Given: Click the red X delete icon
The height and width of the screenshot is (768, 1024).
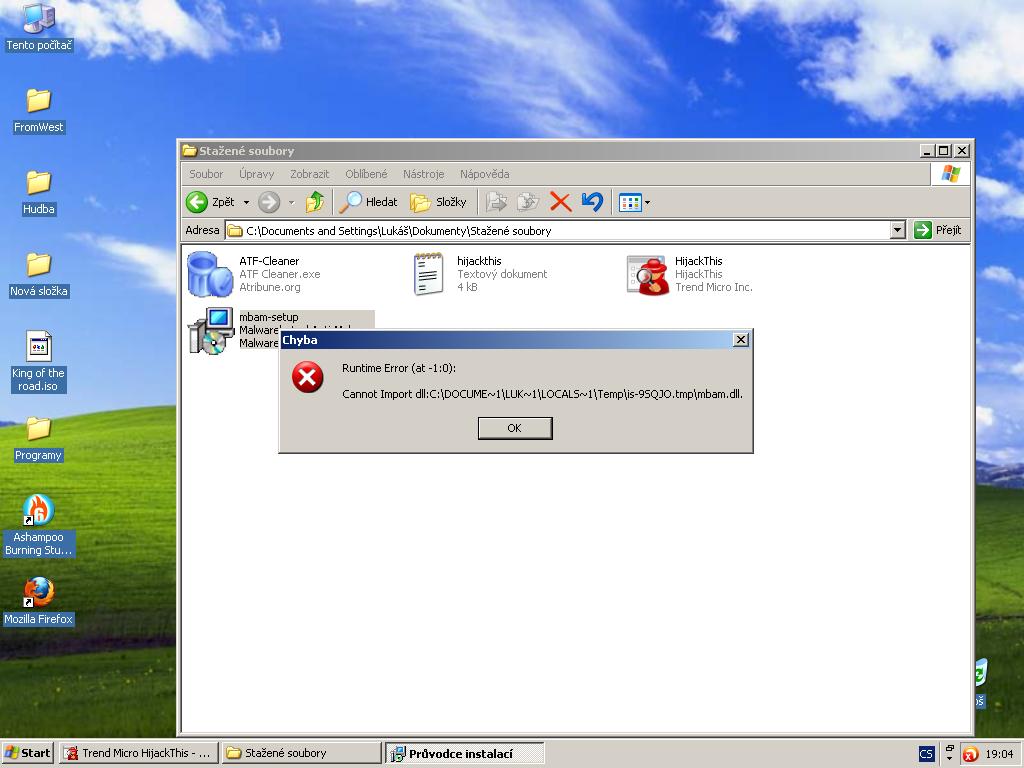Looking at the screenshot, I should coord(560,202).
